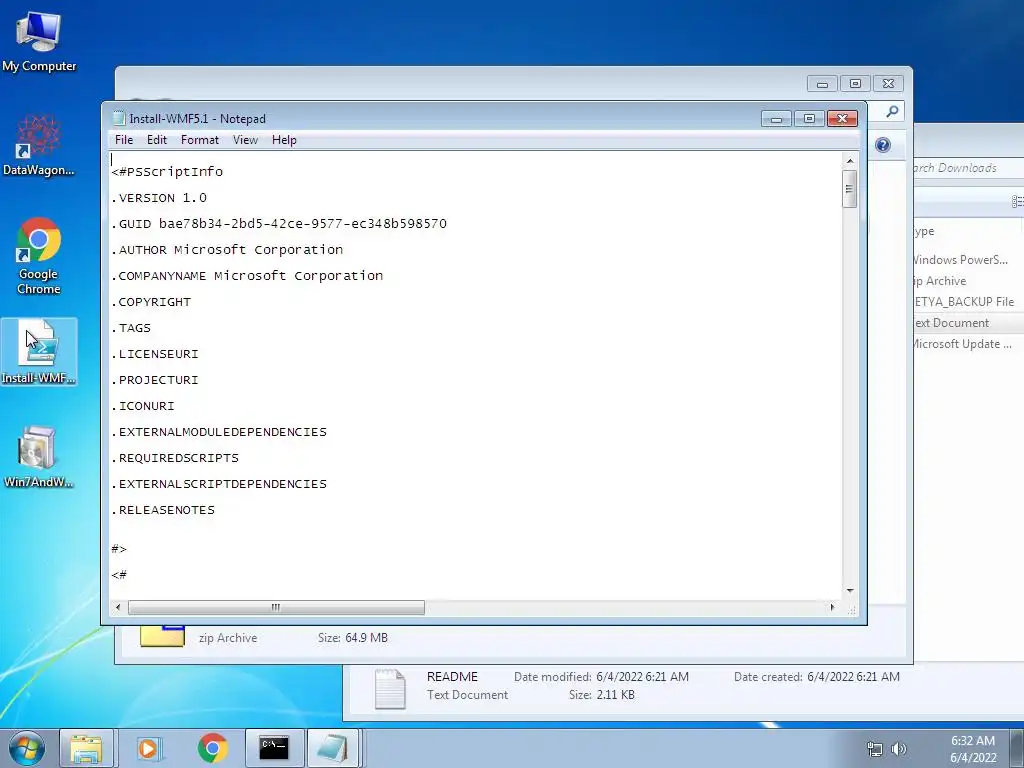The width and height of the screenshot is (1024, 768).
Task: Select the Text Document row in Explorer
Action: pos(968,323)
